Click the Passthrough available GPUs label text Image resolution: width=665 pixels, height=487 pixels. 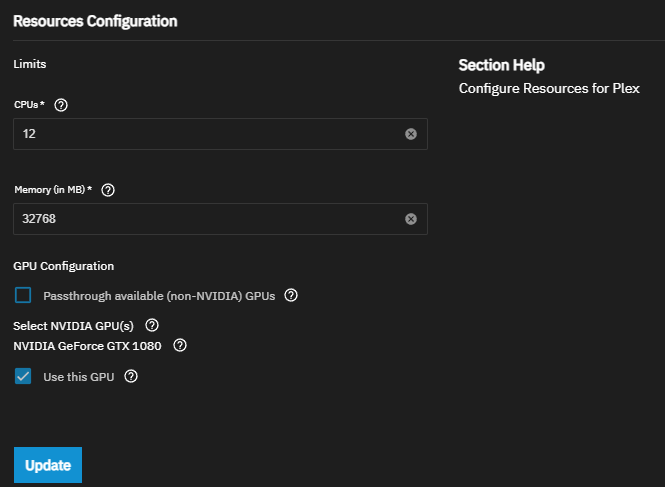158,296
